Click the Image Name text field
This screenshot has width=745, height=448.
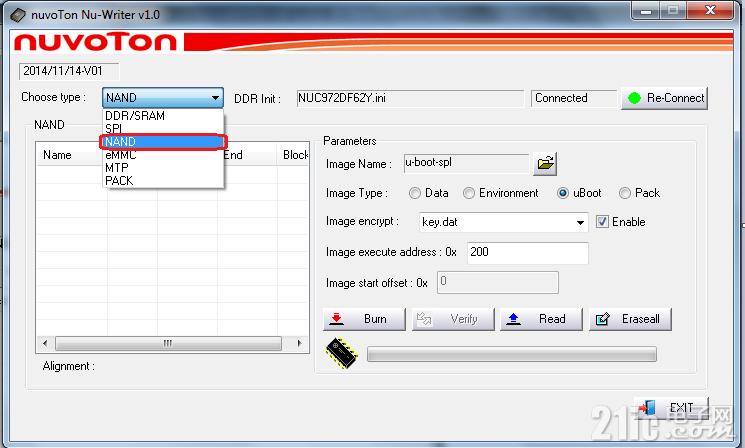[466, 163]
